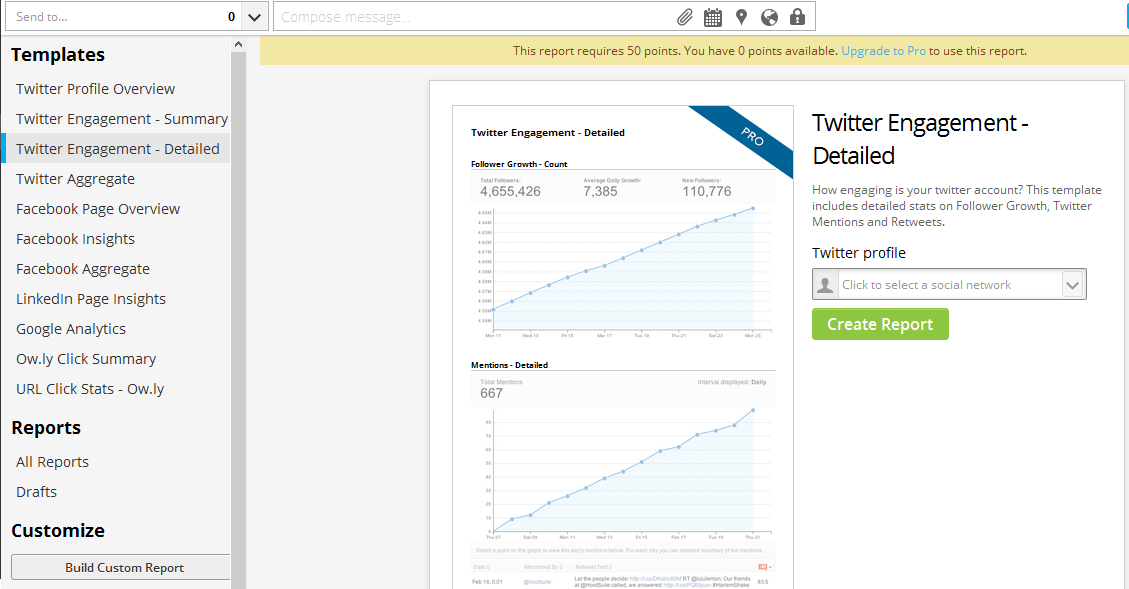The width and height of the screenshot is (1129, 589).
Task: Click the 0 recipient counter
Action: pos(231,17)
